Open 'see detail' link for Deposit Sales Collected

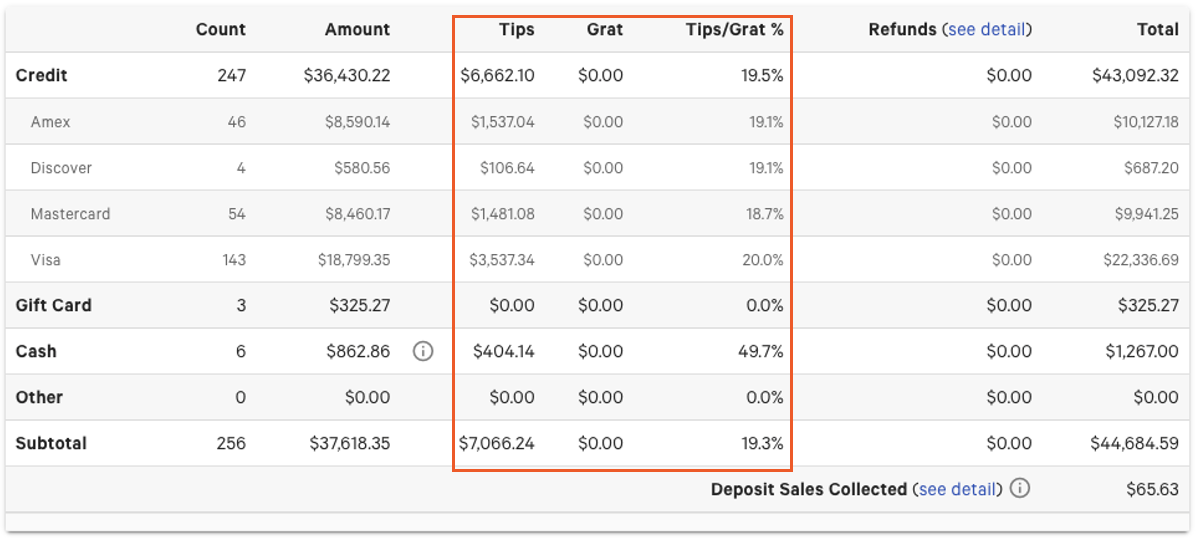[x=959, y=489]
